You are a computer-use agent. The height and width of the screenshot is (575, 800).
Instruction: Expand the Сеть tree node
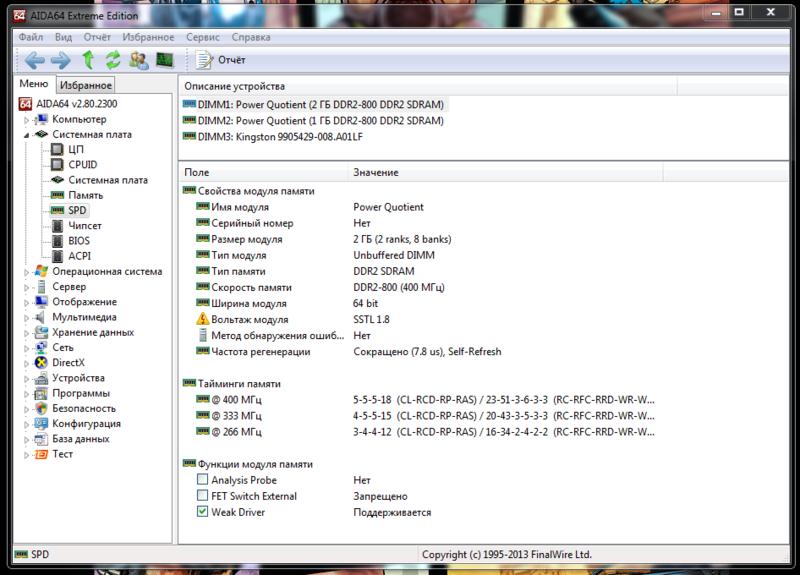pos(27,348)
